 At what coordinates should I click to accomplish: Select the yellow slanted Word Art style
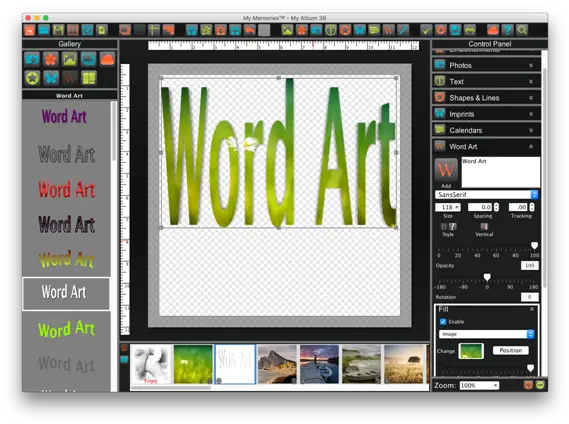(x=66, y=259)
